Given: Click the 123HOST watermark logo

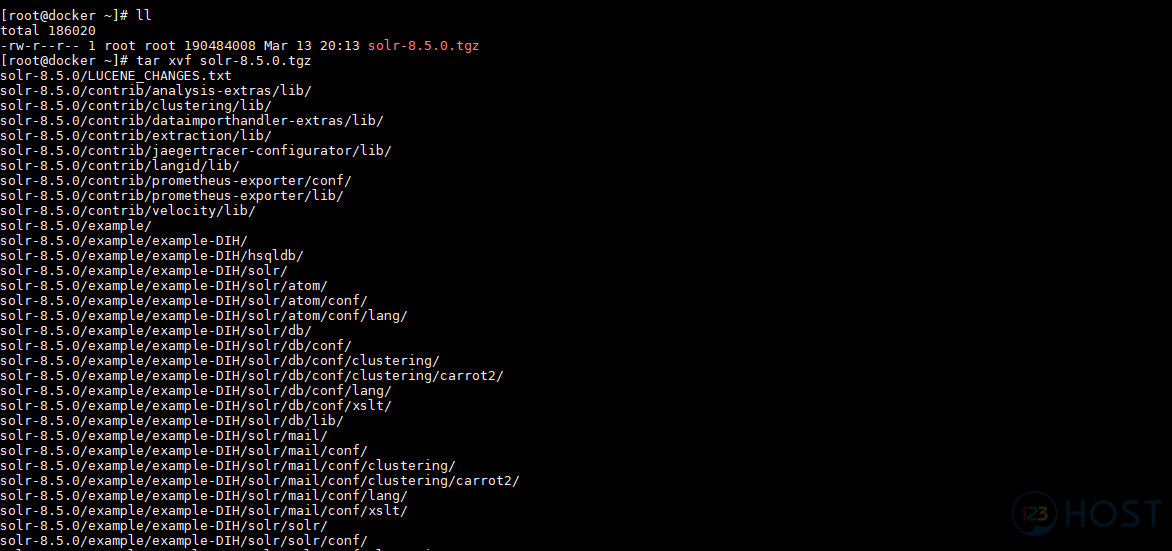Looking at the screenshot, I should coord(1087,514).
